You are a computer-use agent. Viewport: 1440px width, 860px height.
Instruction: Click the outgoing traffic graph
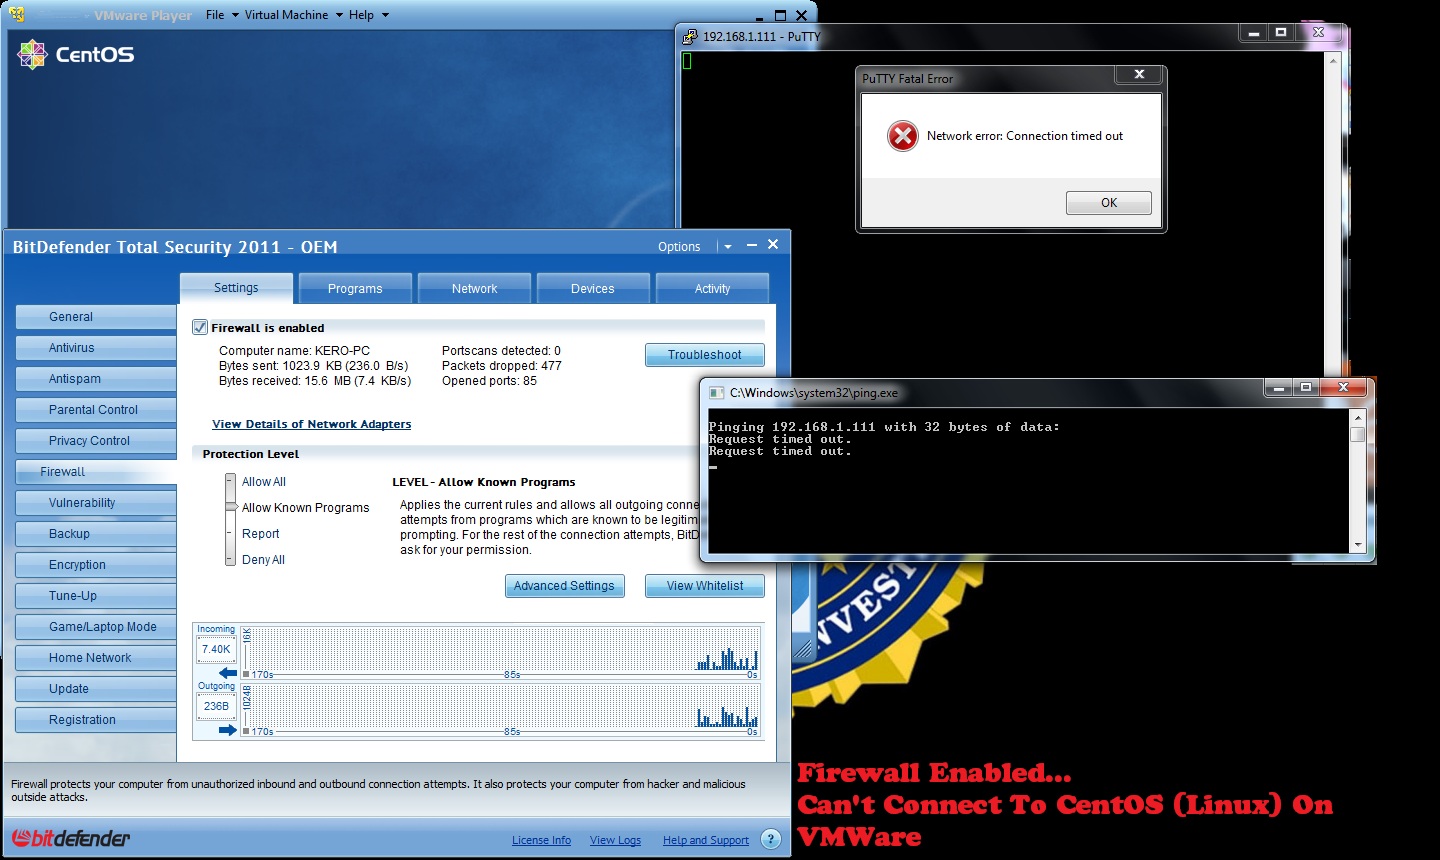point(501,710)
